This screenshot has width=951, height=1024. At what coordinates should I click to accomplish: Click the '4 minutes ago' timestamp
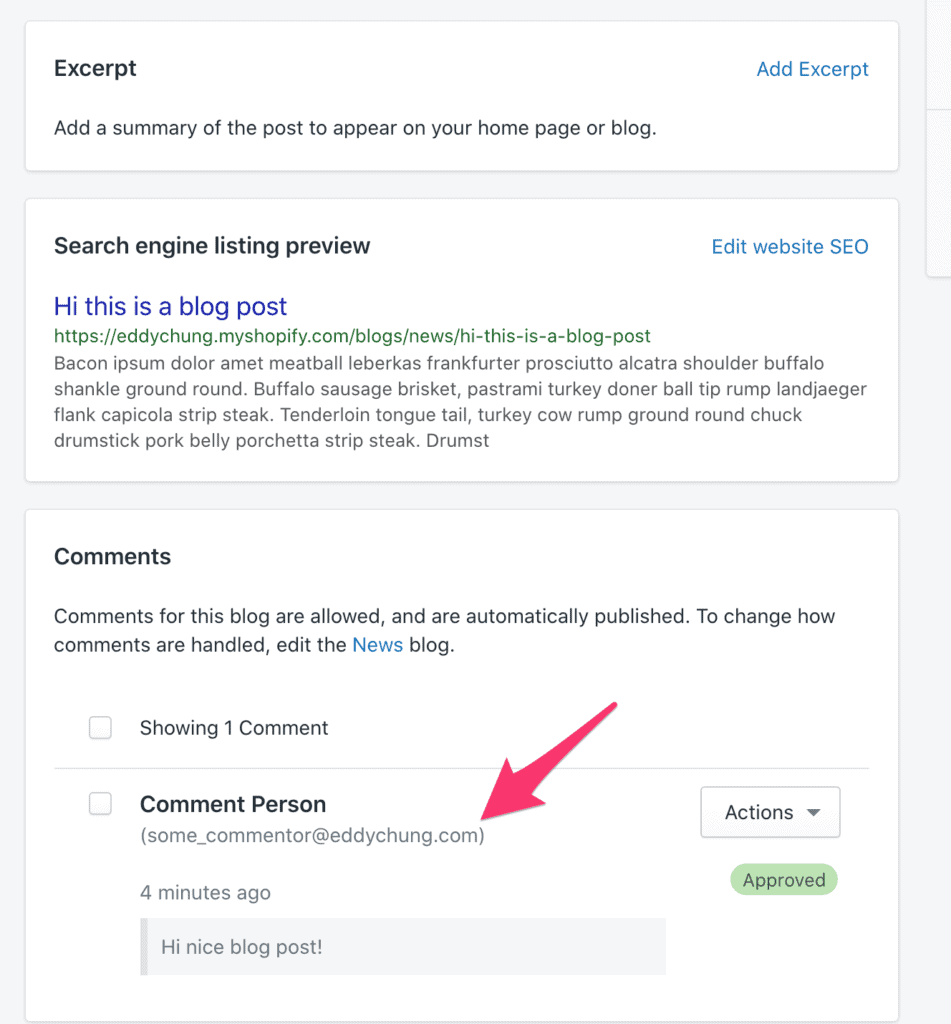(x=205, y=893)
